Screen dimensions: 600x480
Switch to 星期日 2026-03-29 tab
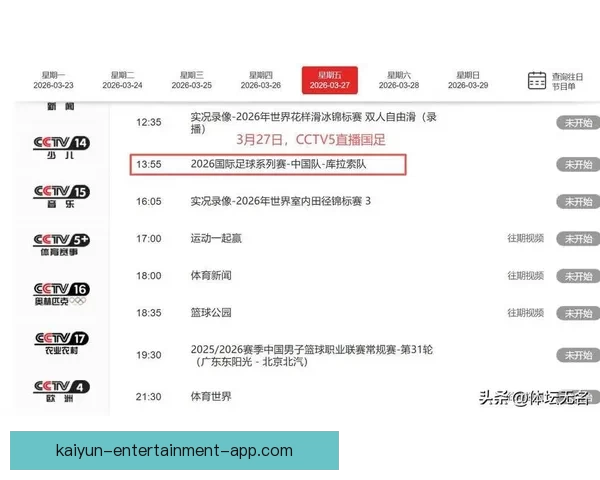[468, 80]
